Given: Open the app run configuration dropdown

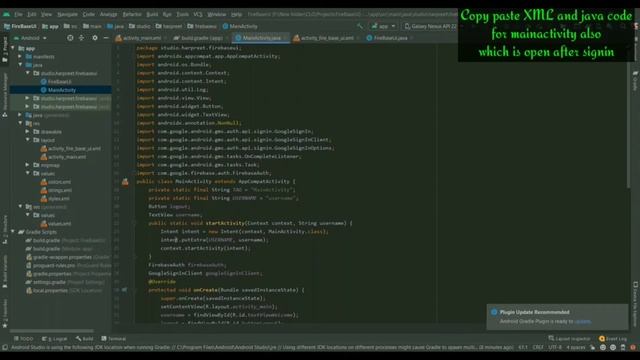Looking at the screenshot, I should click(384, 26).
